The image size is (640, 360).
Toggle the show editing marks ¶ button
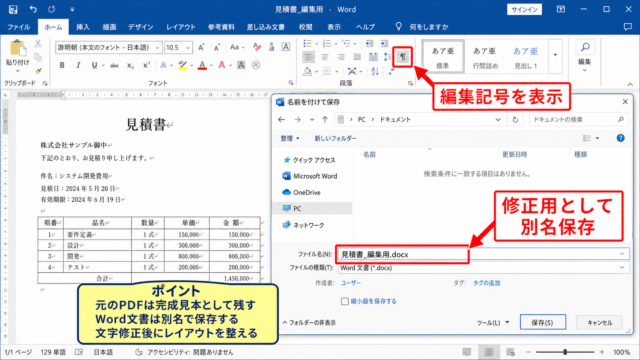tap(403, 57)
